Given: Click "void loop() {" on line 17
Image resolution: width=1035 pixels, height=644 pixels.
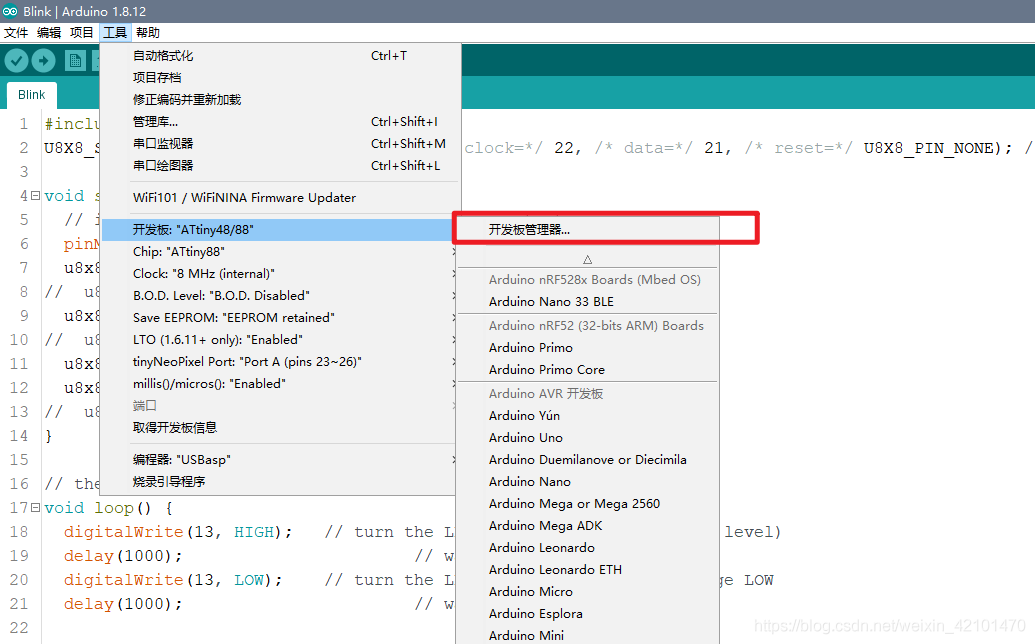Looking at the screenshot, I should [x=109, y=508].
